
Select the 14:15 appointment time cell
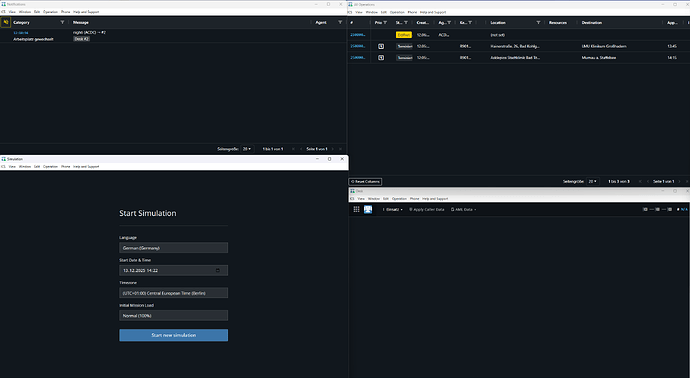click(x=672, y=58)
